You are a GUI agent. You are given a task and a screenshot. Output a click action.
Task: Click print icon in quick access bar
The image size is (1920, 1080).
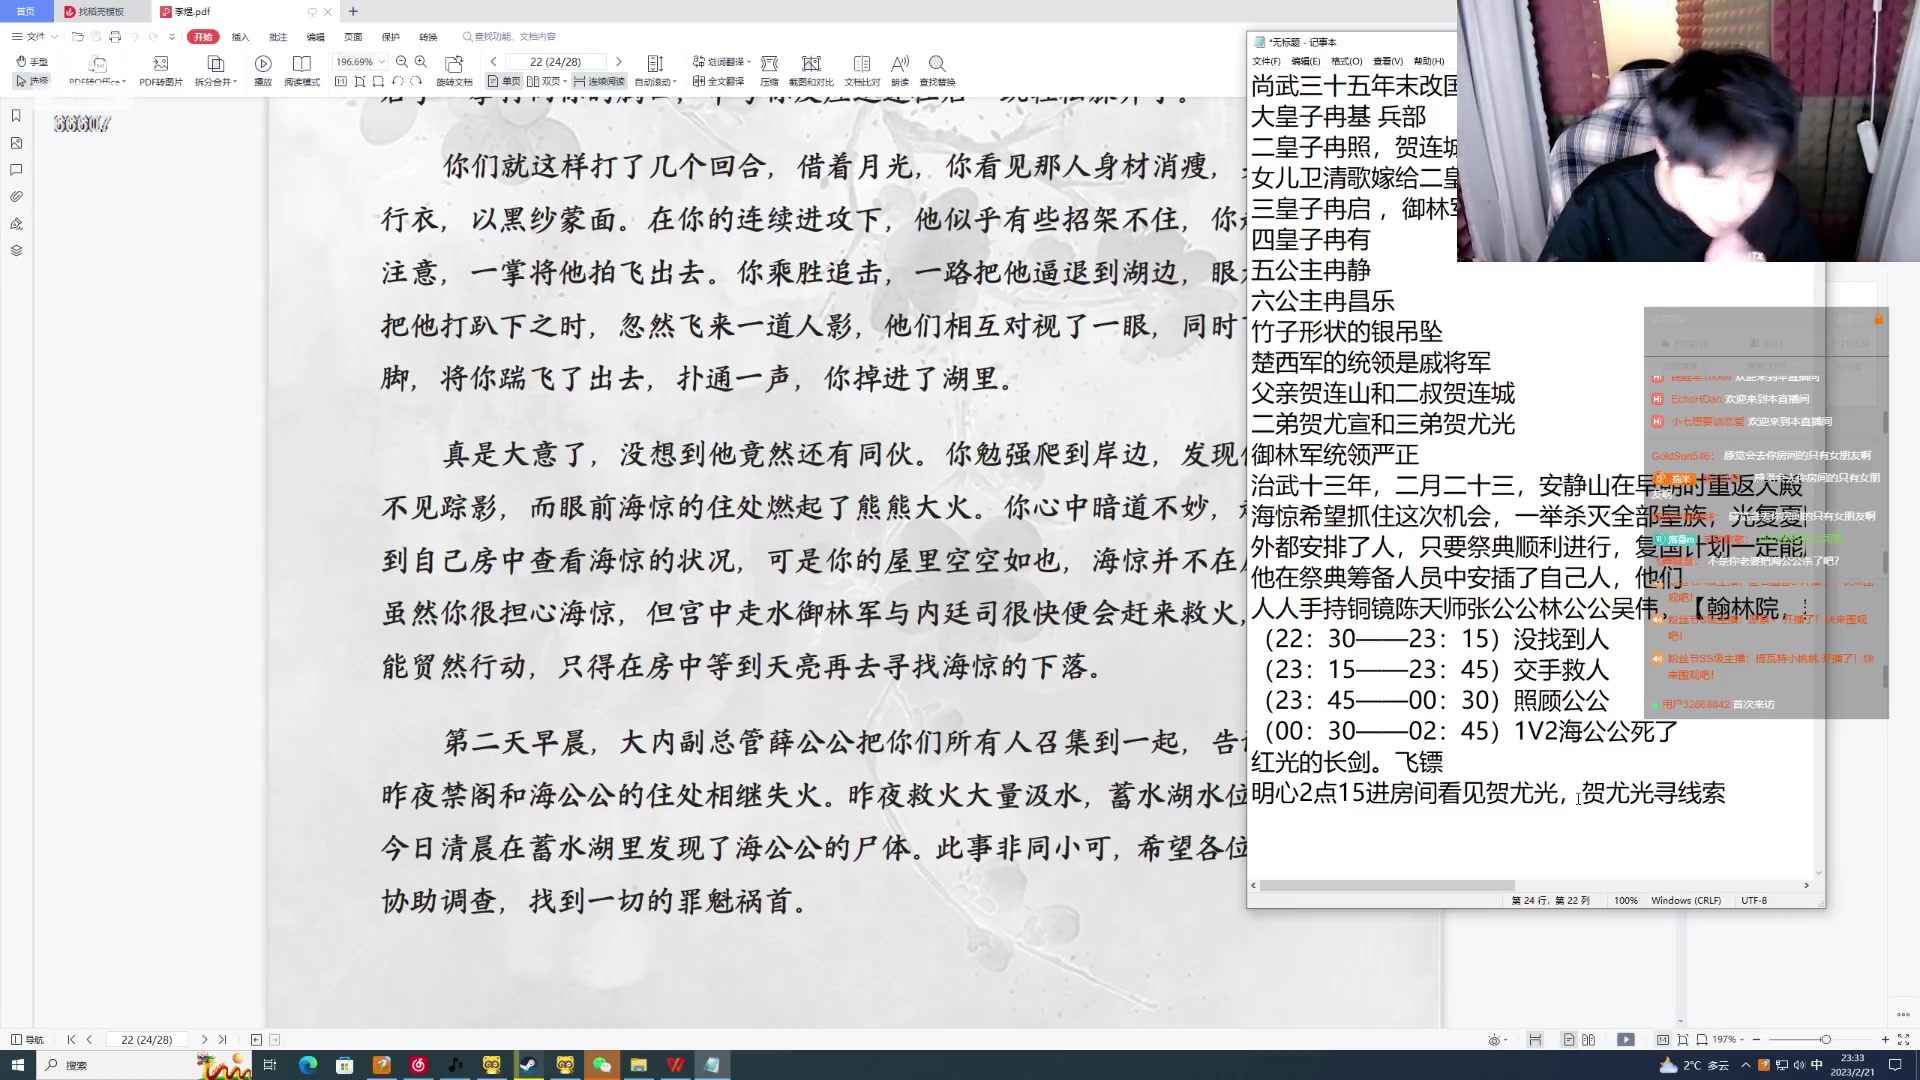[115, 37]
